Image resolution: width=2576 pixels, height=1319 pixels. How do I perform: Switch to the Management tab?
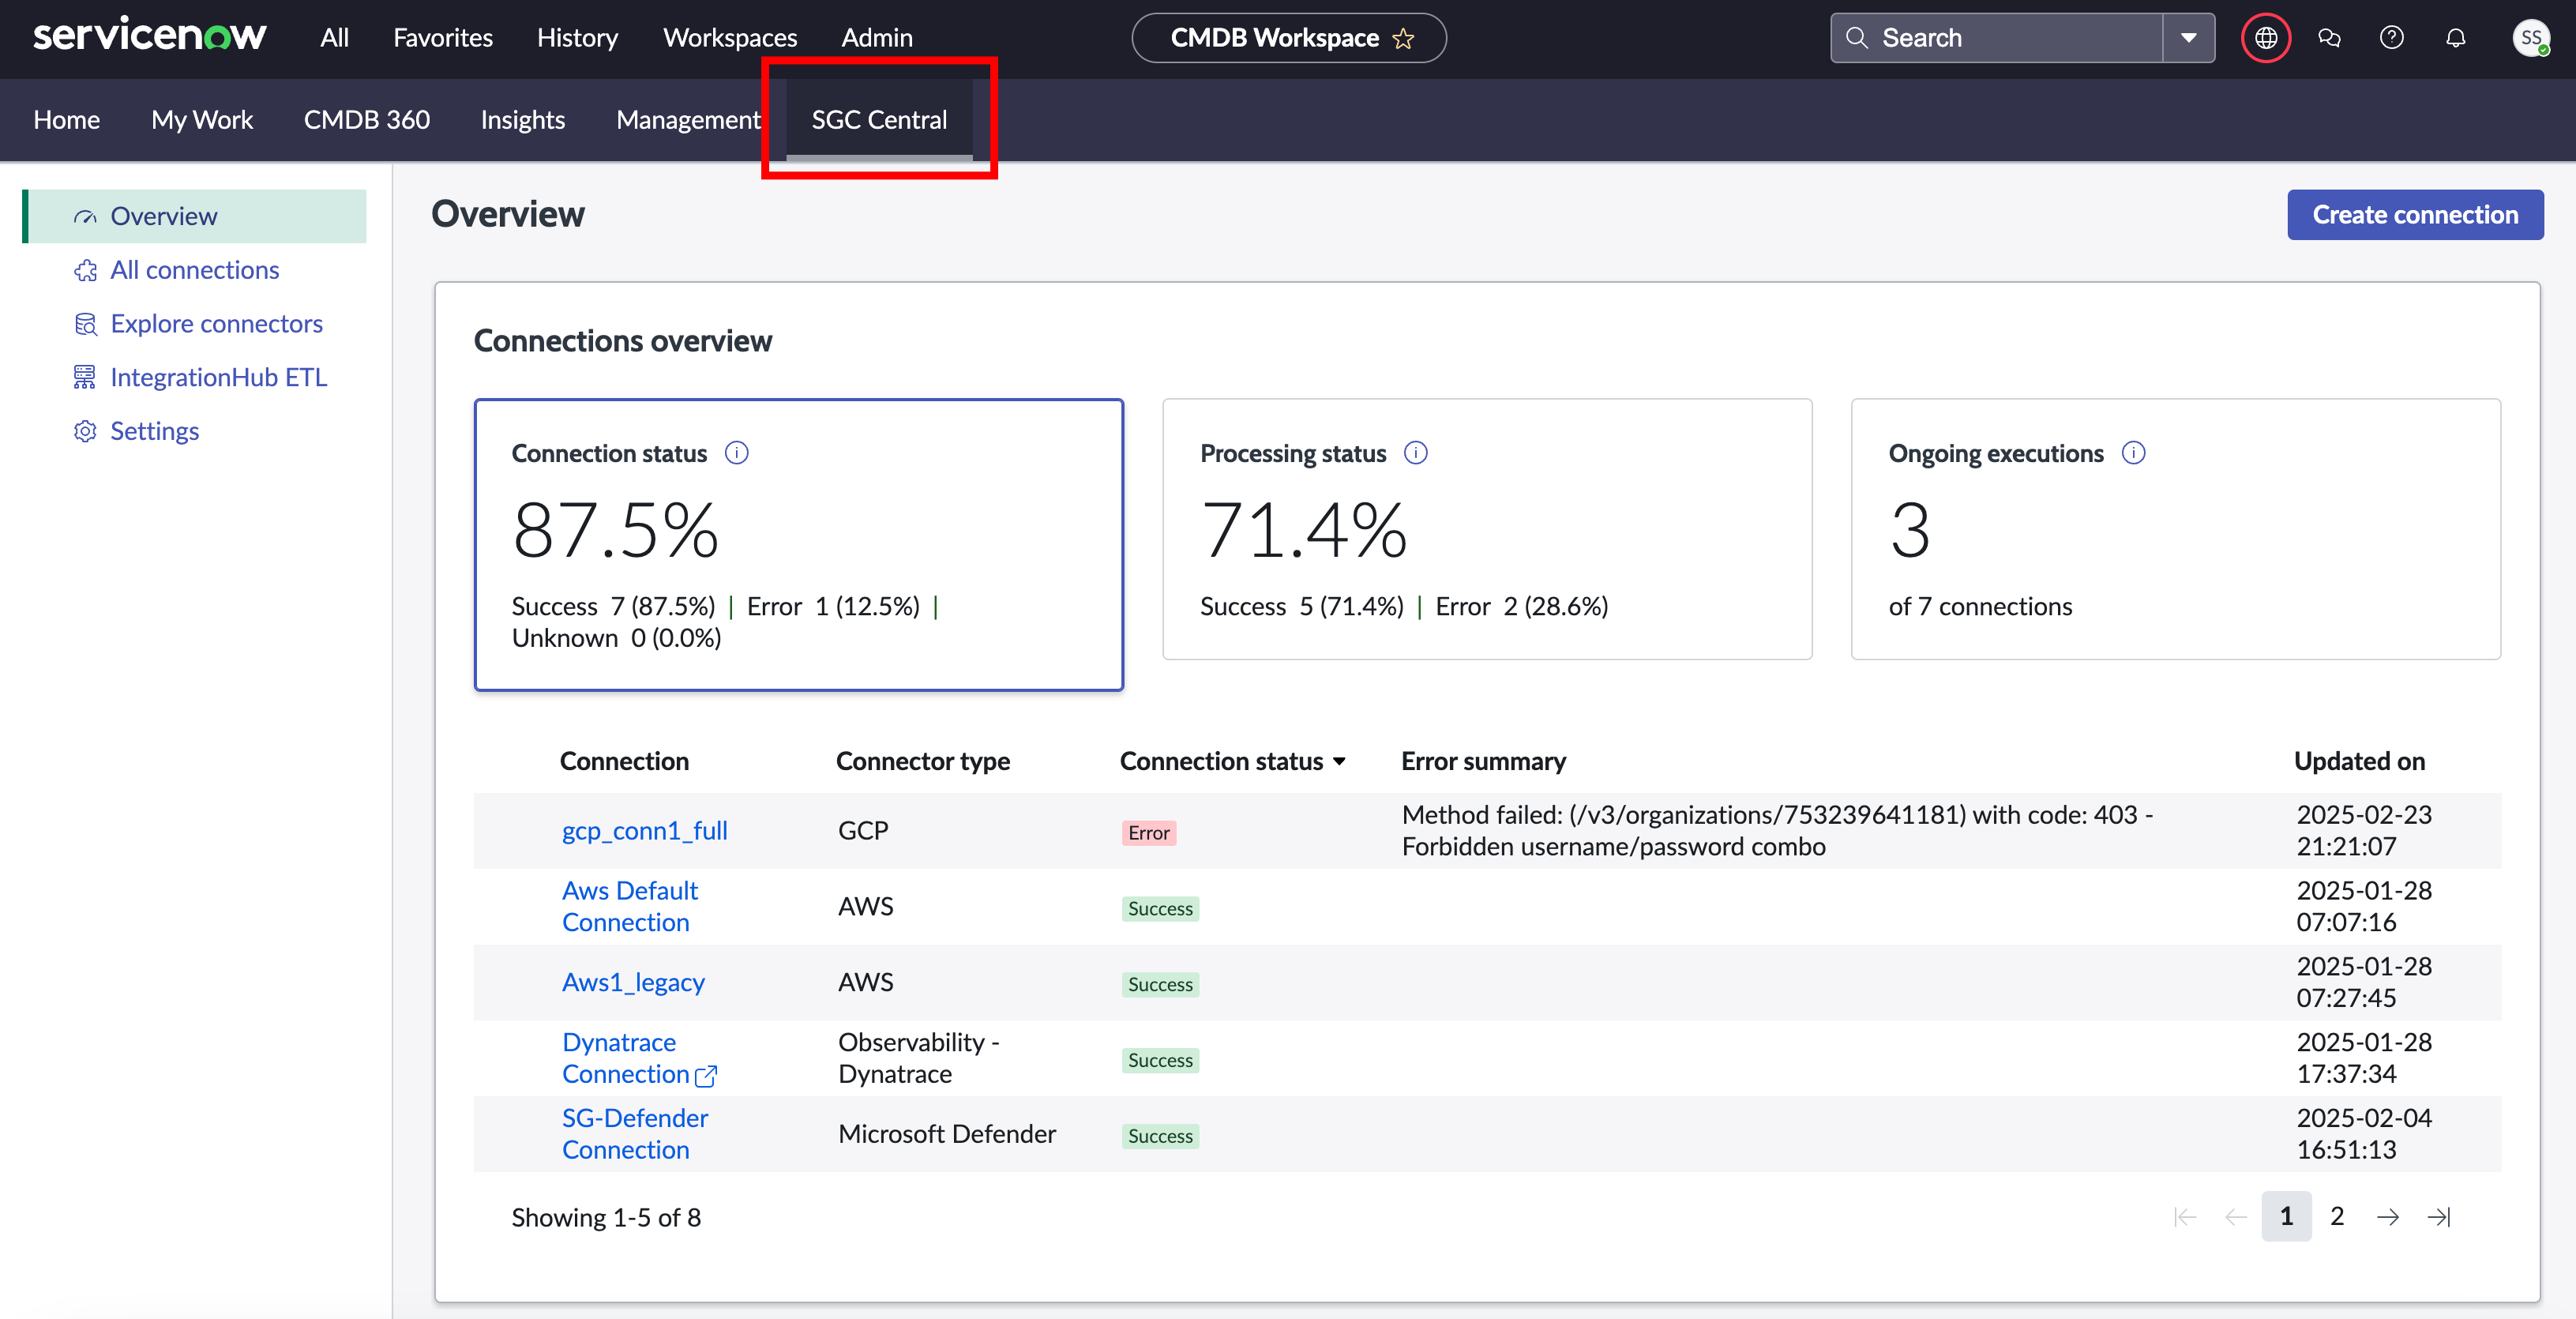tap(688, 120)
